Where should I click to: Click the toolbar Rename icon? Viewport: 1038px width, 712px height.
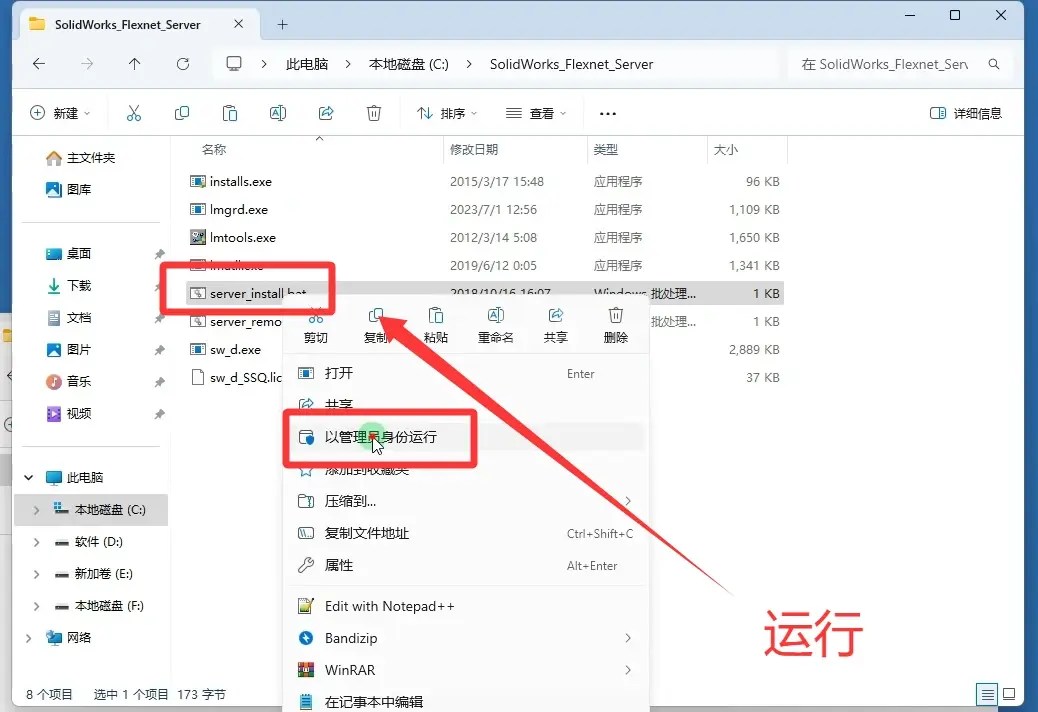point(278,113)
